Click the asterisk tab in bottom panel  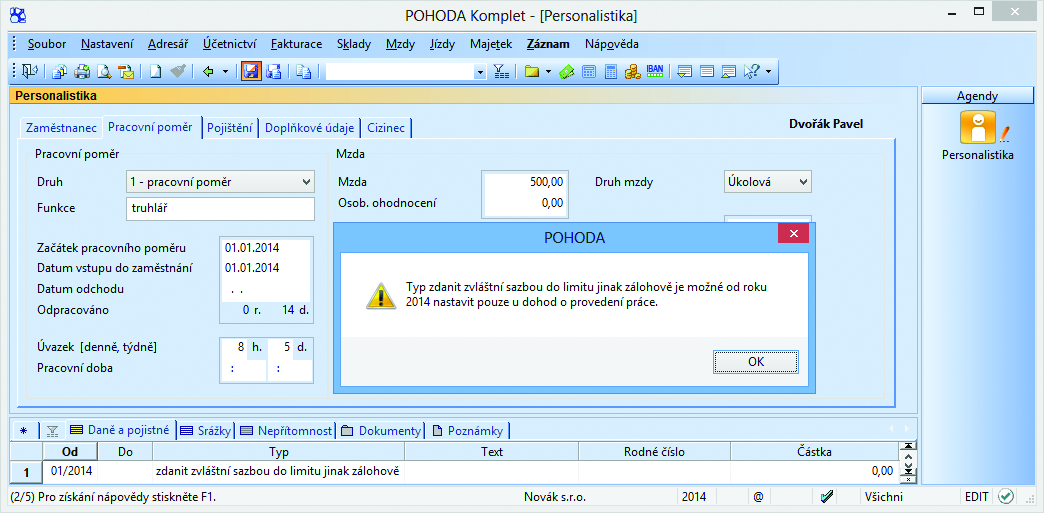(23, 431)
